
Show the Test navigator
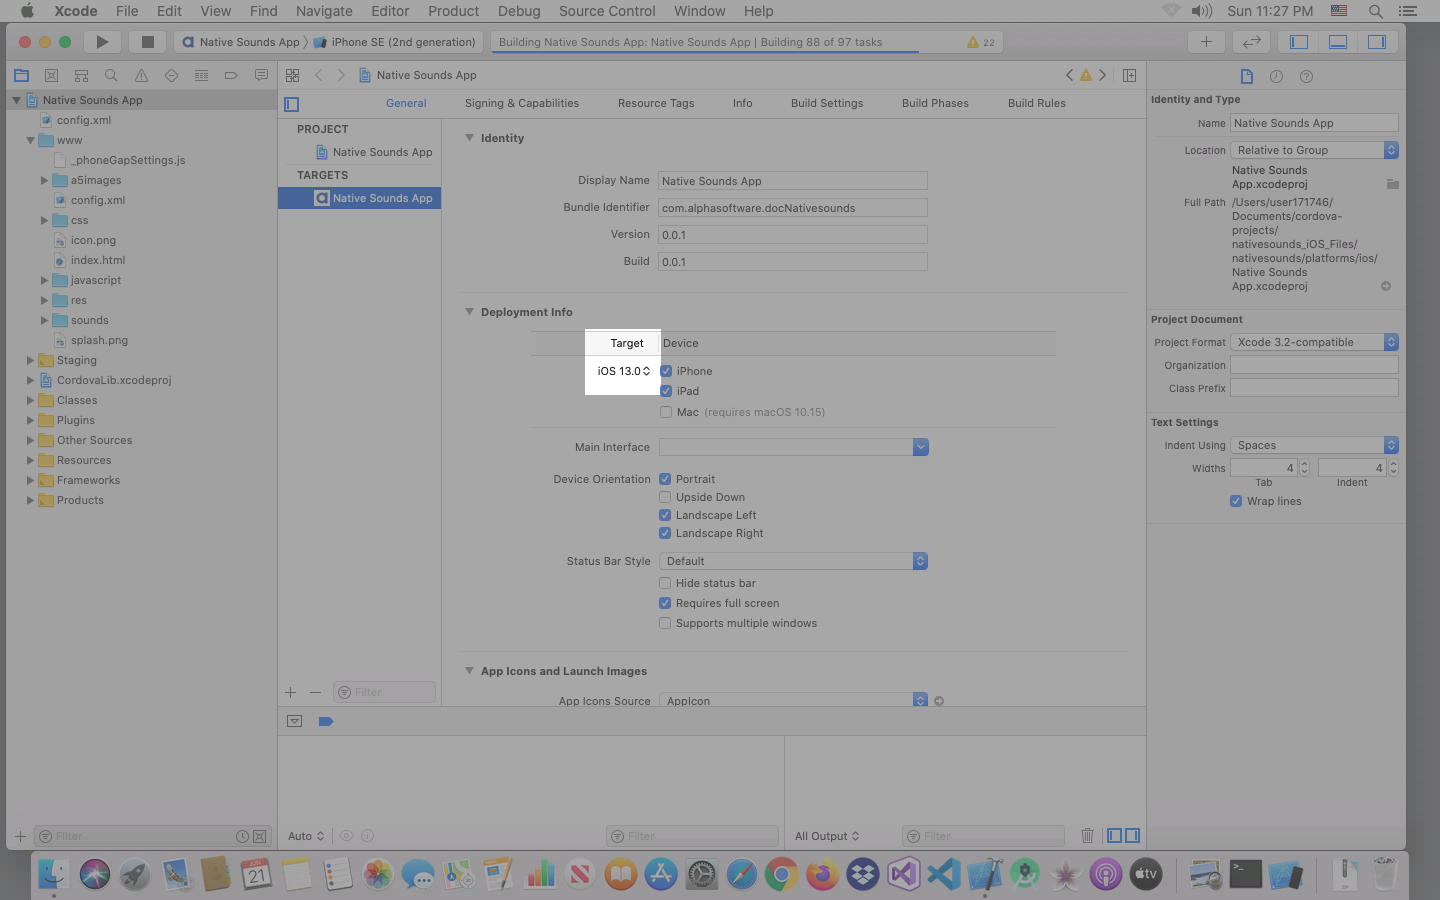[171, 75]
